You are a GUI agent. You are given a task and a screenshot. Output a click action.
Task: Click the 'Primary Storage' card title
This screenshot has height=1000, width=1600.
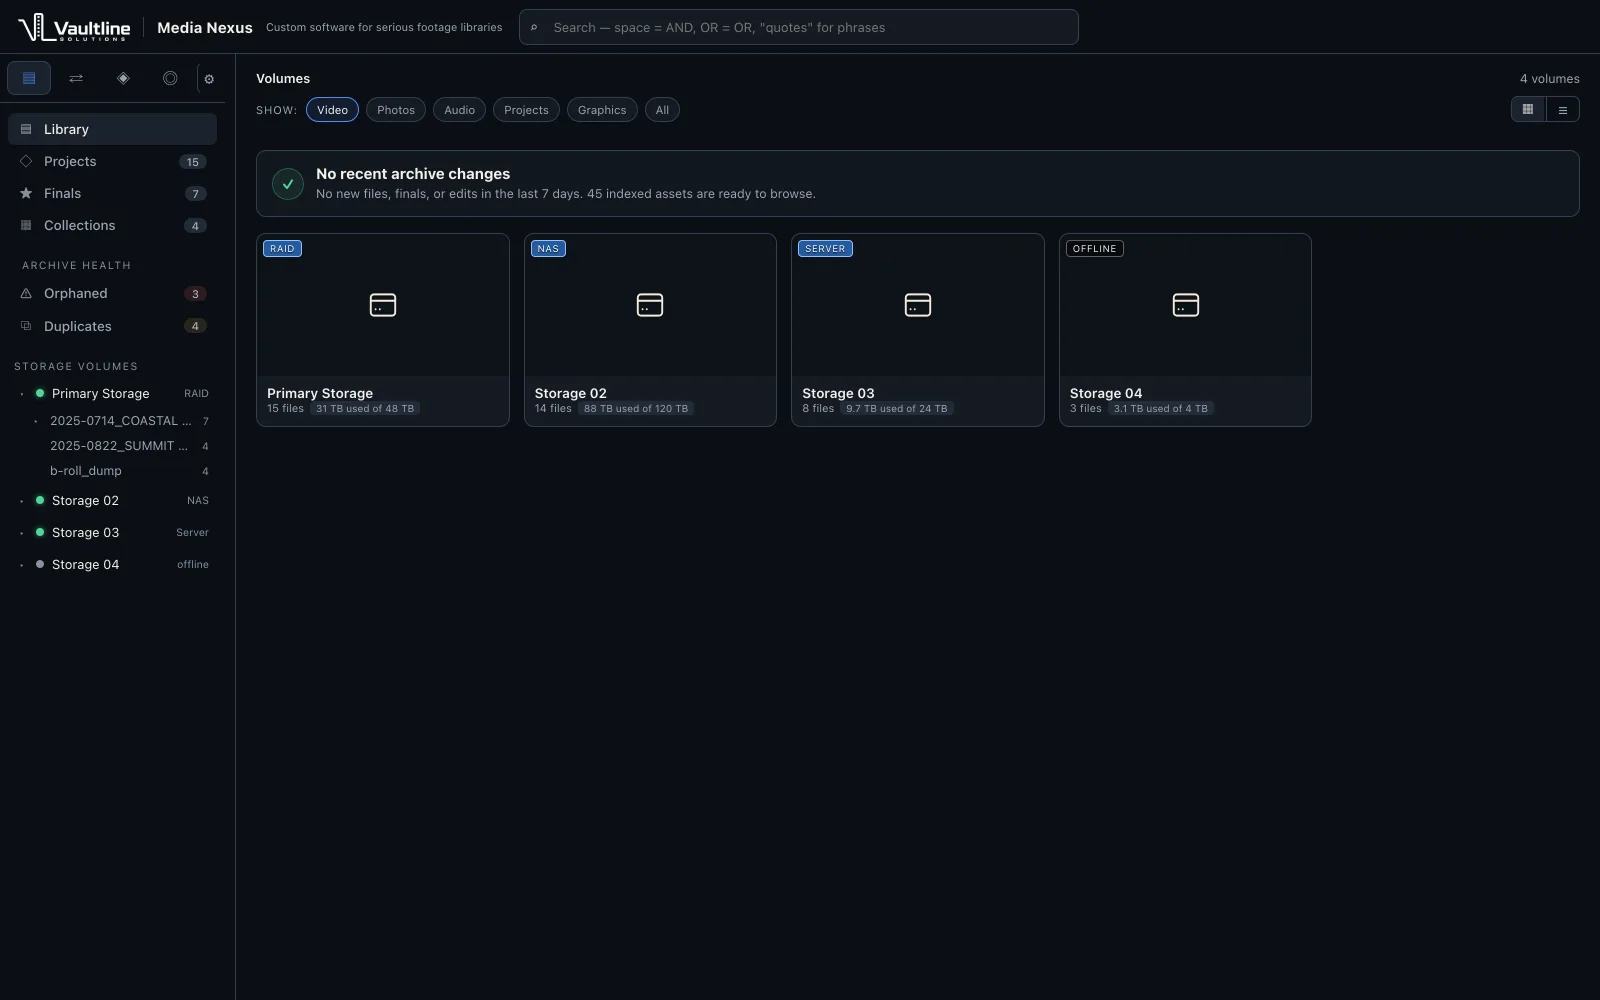(320, 393)
